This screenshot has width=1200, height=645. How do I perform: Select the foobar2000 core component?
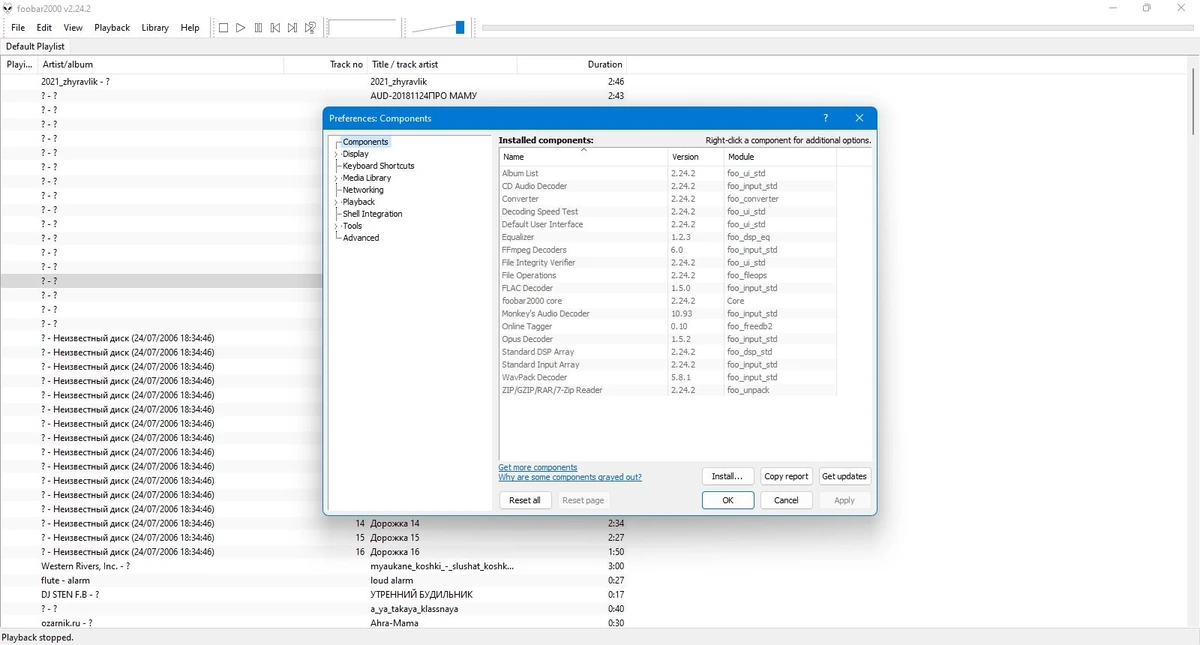point(667,301)
